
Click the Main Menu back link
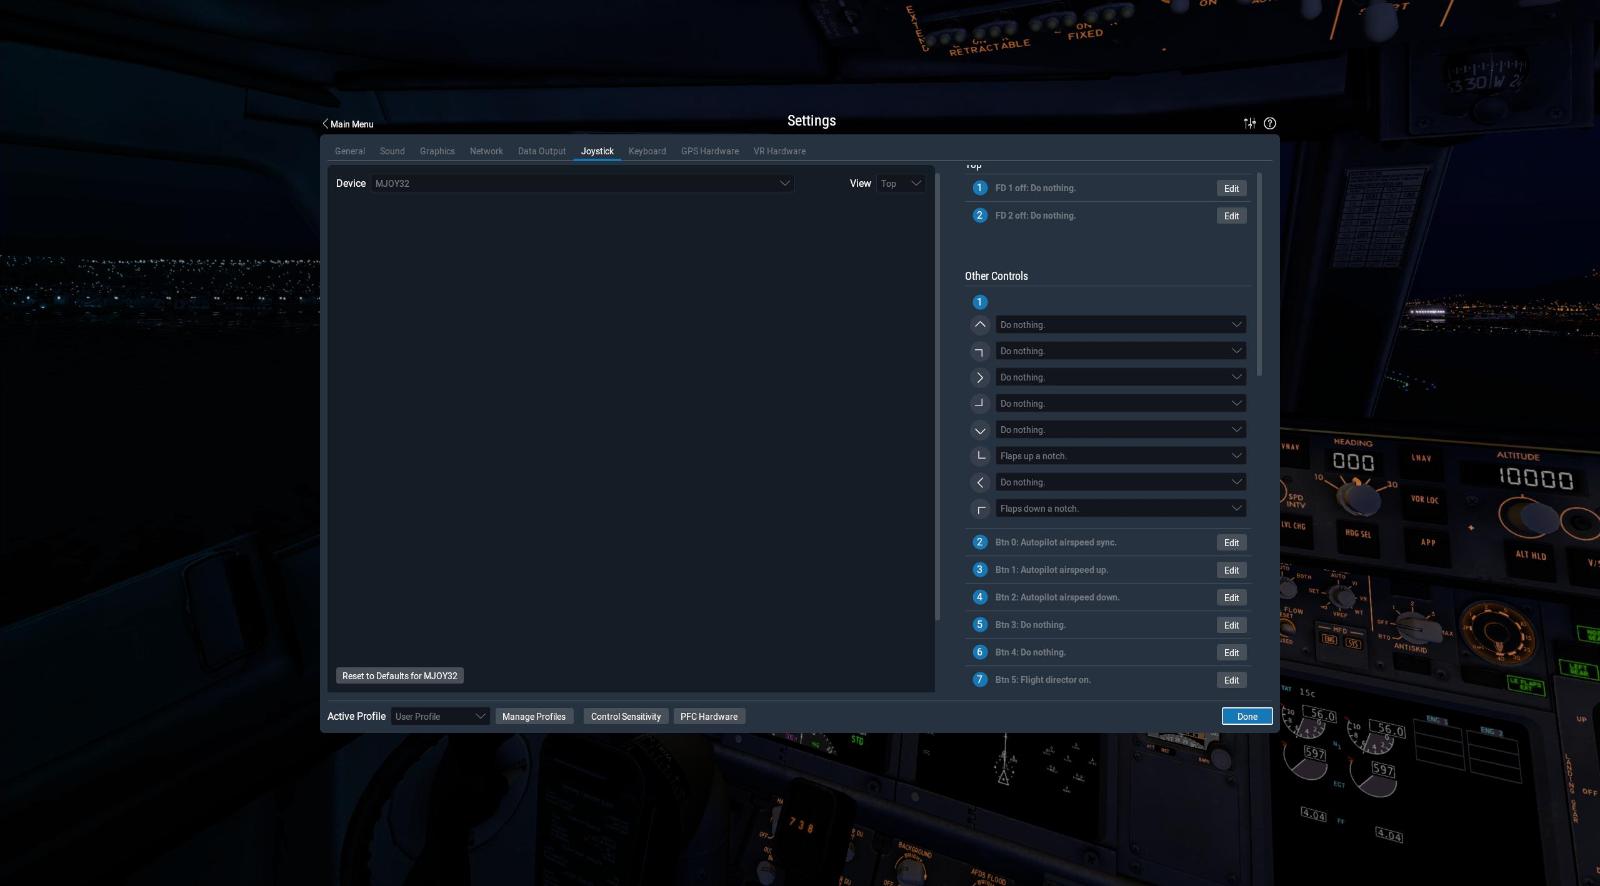point(347,124)
